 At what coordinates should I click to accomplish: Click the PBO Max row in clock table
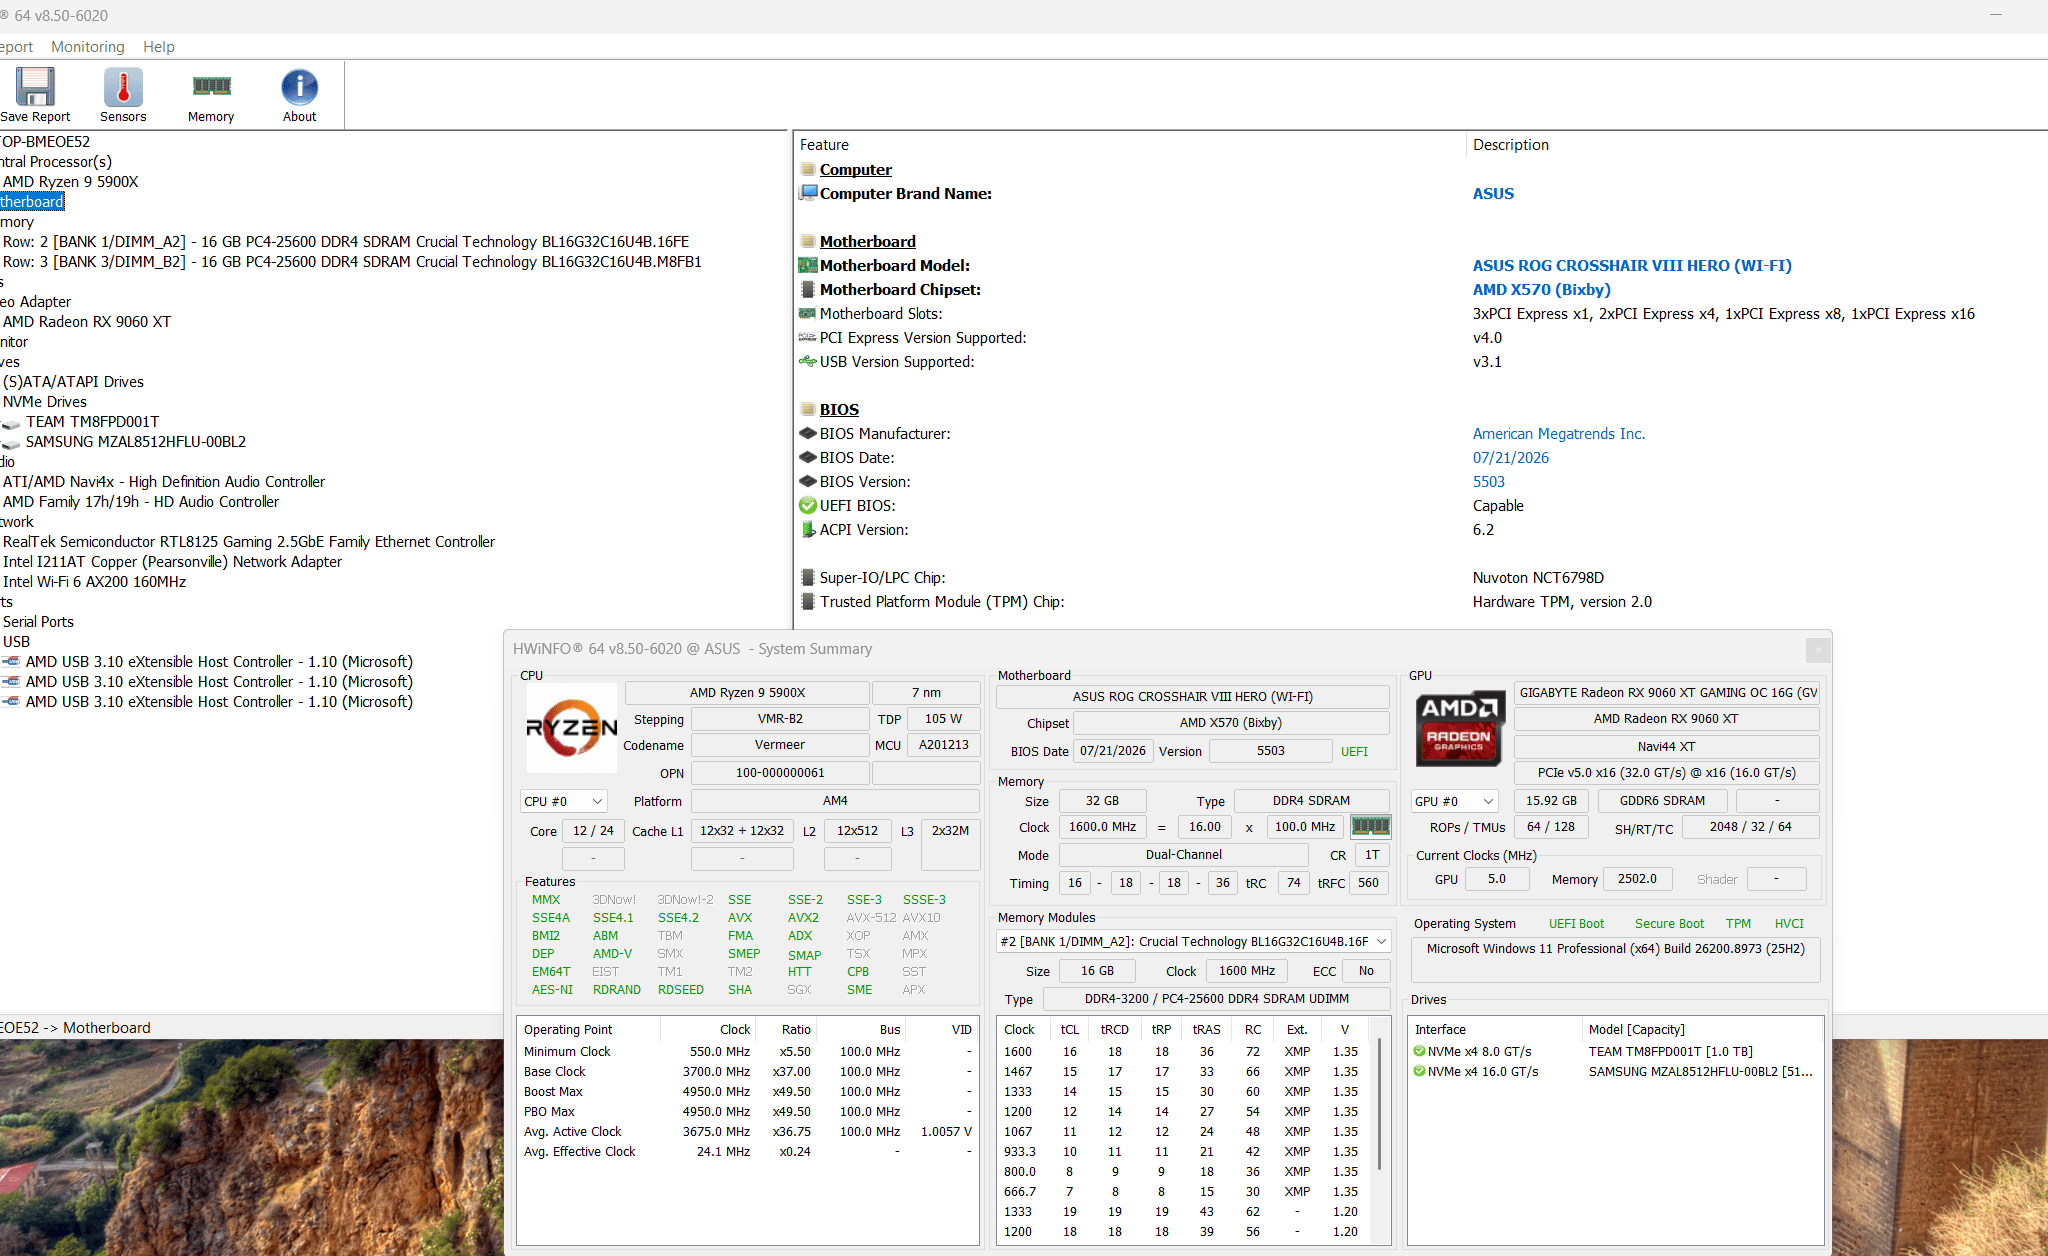748,1111
